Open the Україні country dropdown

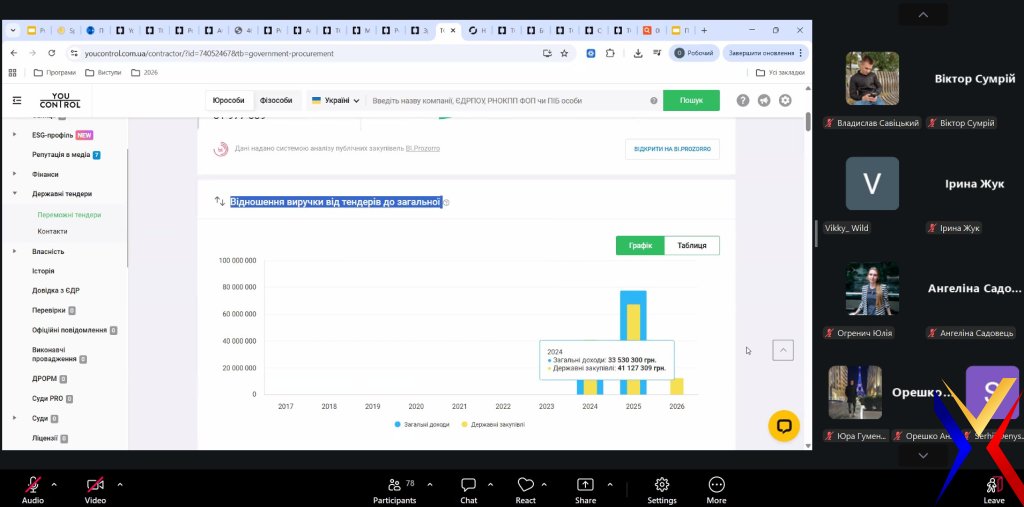pyautogui.click(x=335, y=100)
